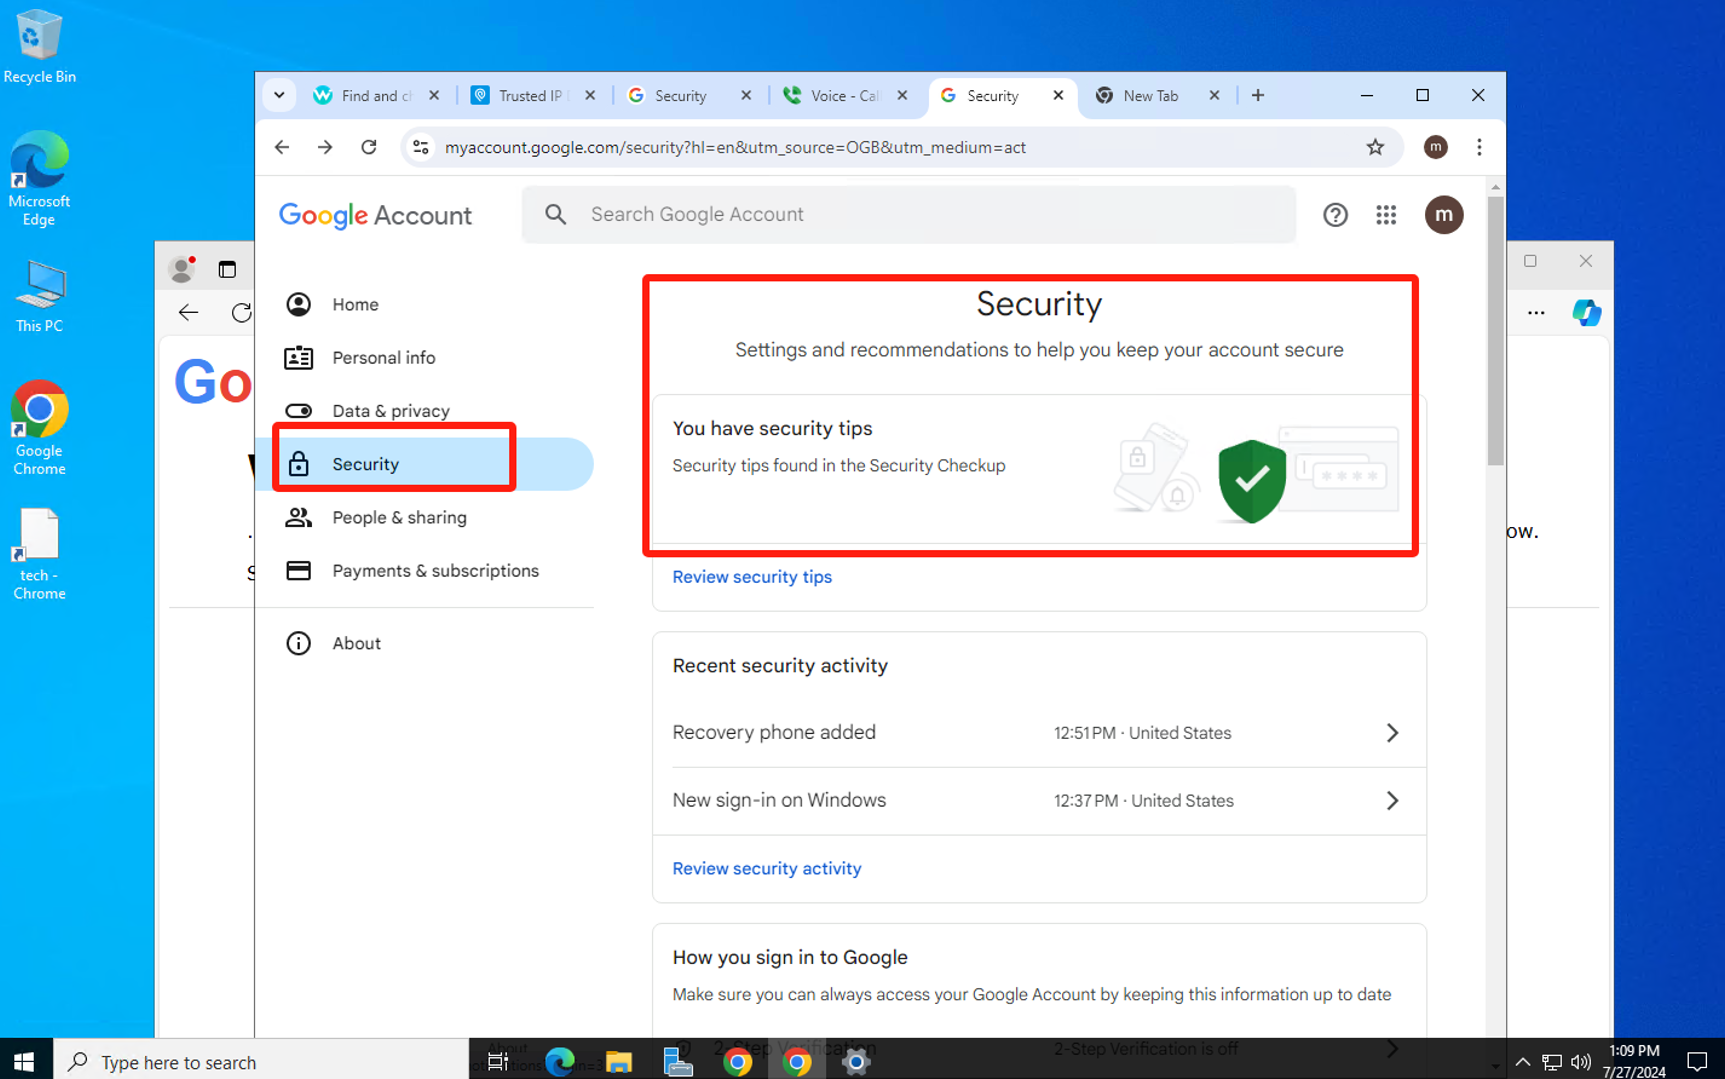Click the Copilot icon in the Edge window
1725x1079 pixels.
(x=1586, y=313)
